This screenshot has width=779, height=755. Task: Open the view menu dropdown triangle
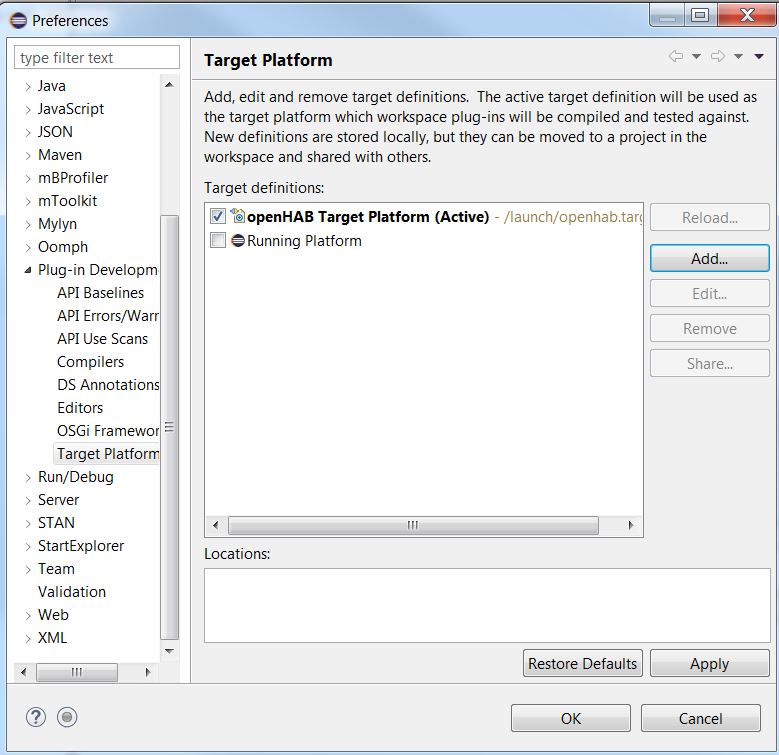coord(759,57)
